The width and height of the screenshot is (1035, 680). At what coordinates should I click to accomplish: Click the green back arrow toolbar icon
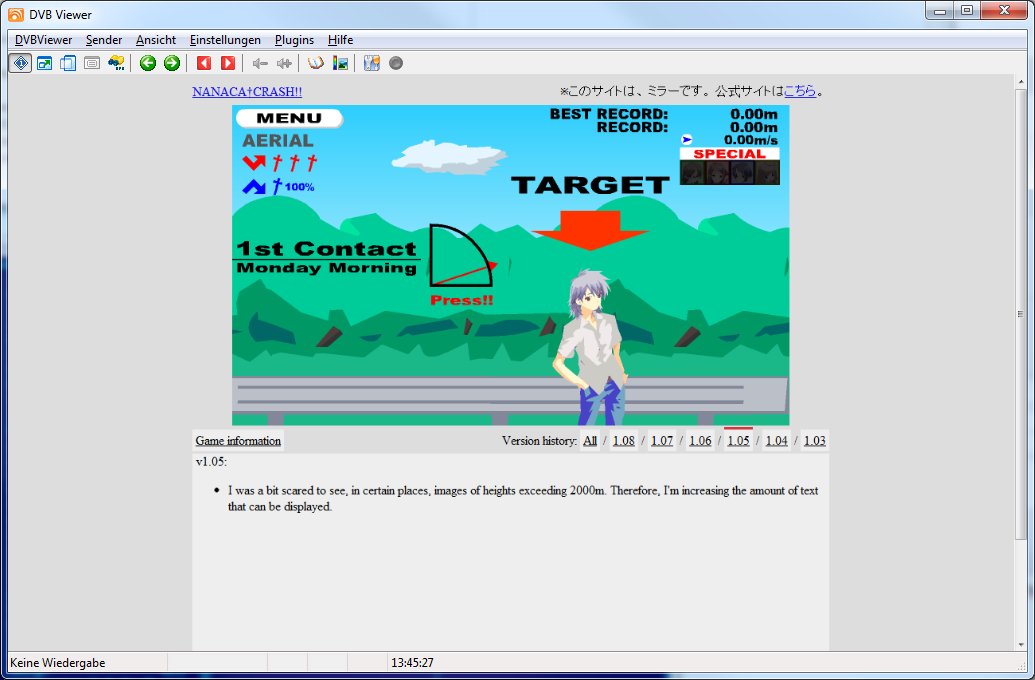[x=148, y=63]
